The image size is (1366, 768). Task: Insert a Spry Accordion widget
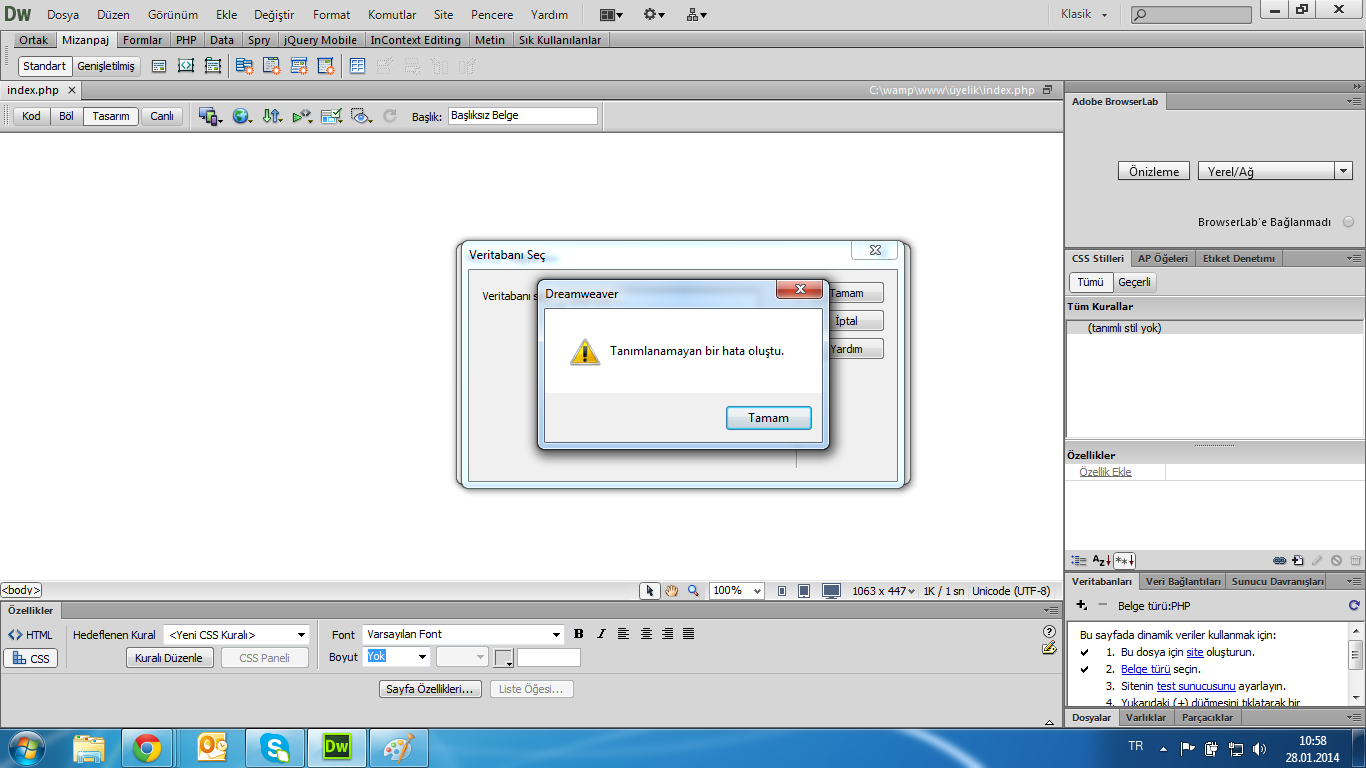pyautogui.click(x=299, y=66)
